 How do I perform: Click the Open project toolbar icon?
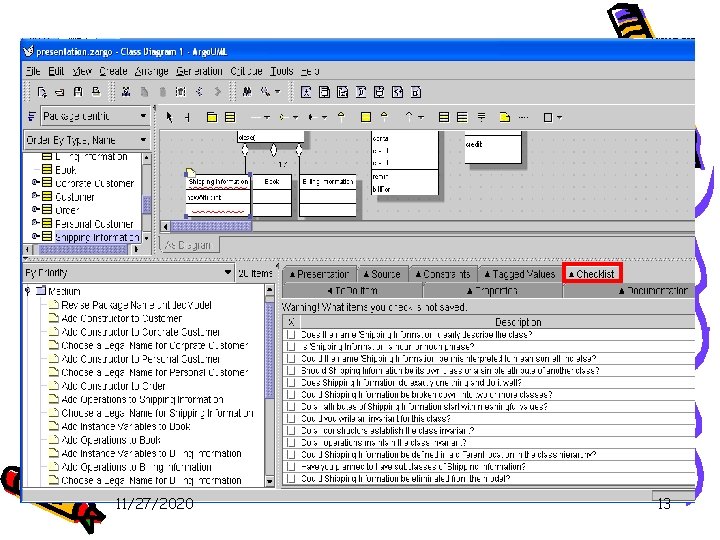pos(60,92)
